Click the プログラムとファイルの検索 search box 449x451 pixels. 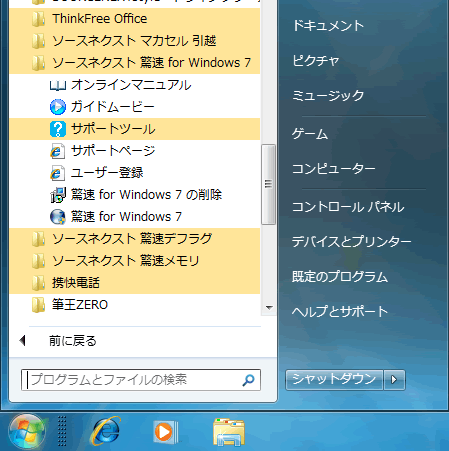click(x=141, y=380)
